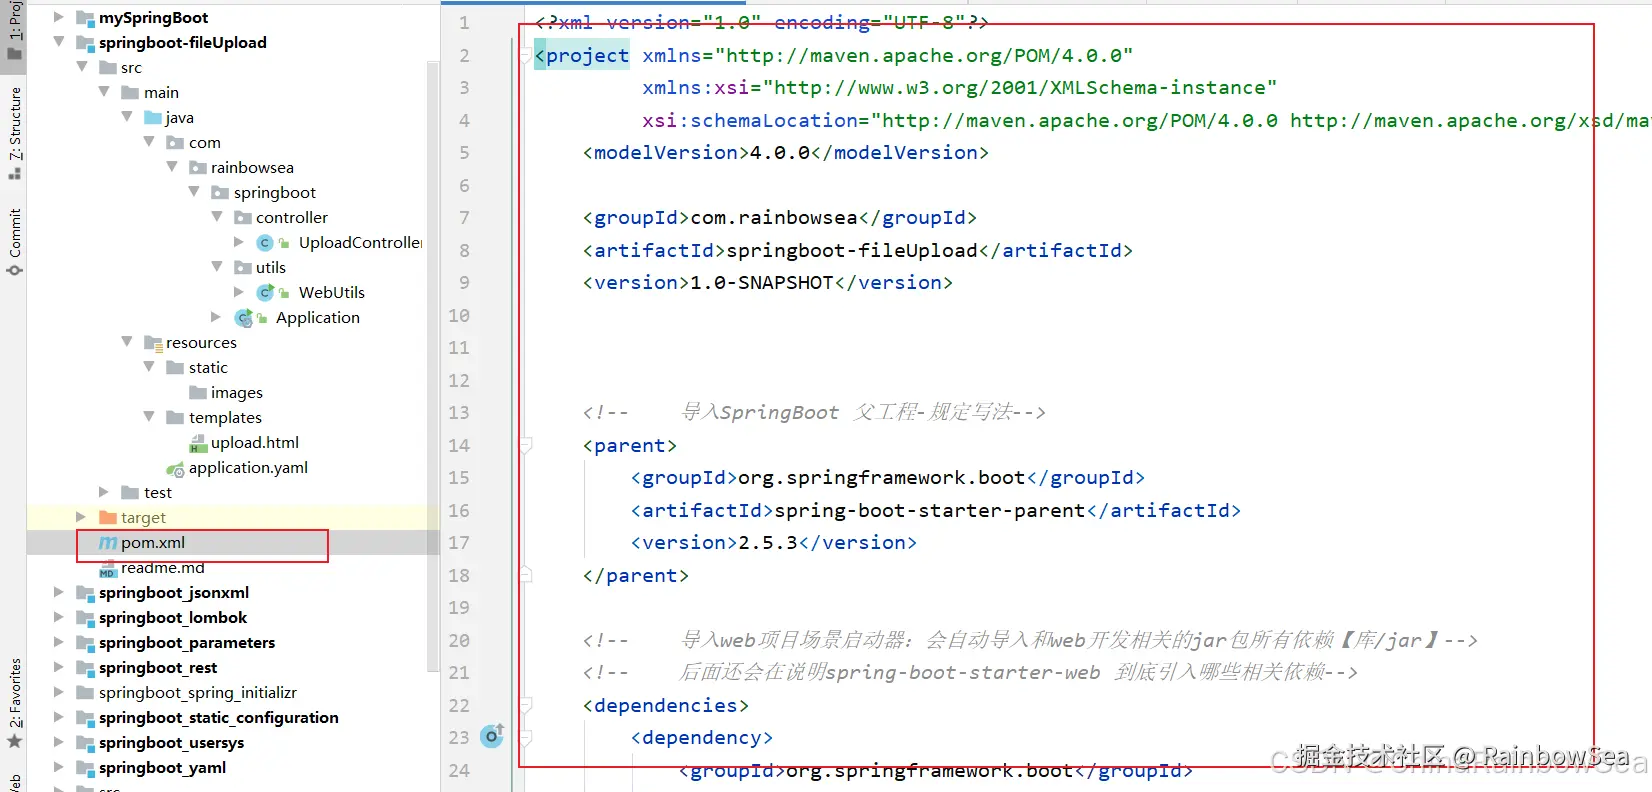Fold the project tag at line 2
This screenshot has width=1652, height=792.
point(525,55)
